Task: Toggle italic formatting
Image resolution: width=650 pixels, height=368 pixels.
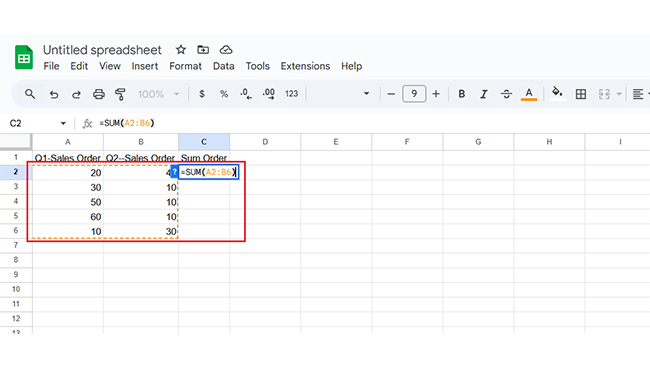Action: pos(484,94)
